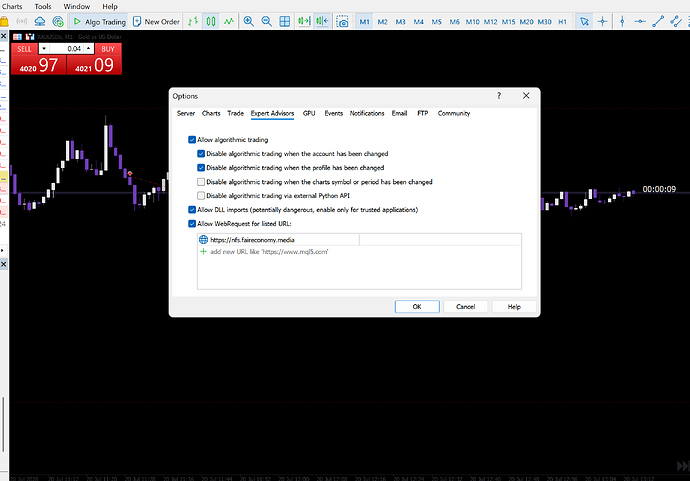Uncheck Allow DLL imports option
The image size is (690, 481).
pos(192,209)
